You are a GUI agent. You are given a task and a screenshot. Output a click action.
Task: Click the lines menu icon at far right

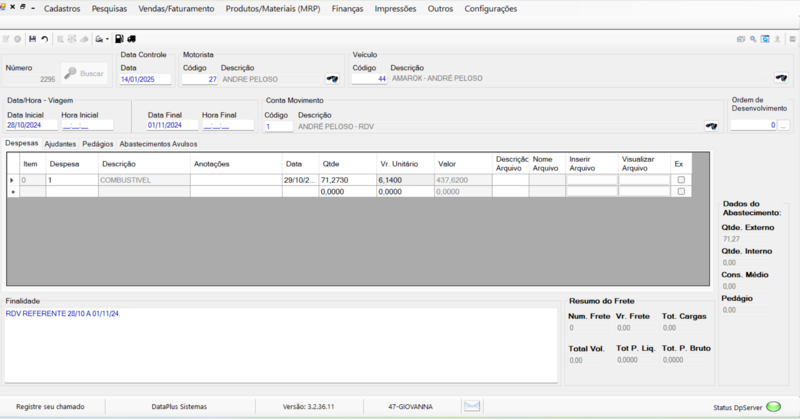[x=792, y=39]
